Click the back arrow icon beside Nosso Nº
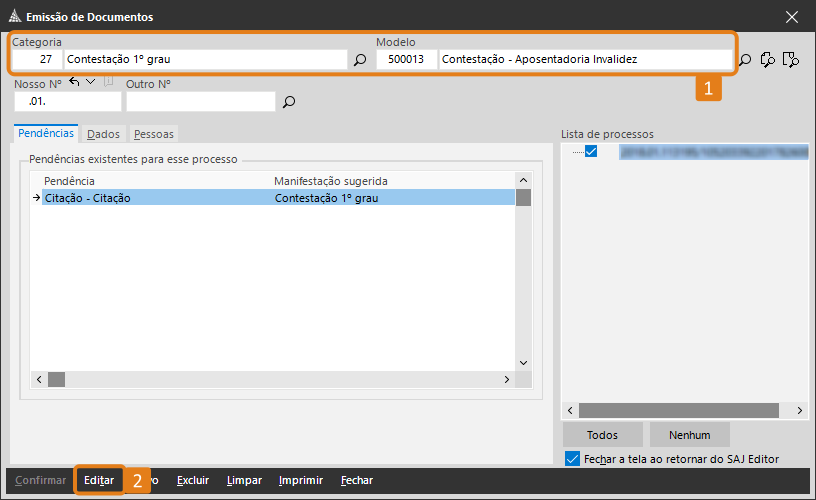This screenshot has height=500, width=816. [x=75, y=82]
